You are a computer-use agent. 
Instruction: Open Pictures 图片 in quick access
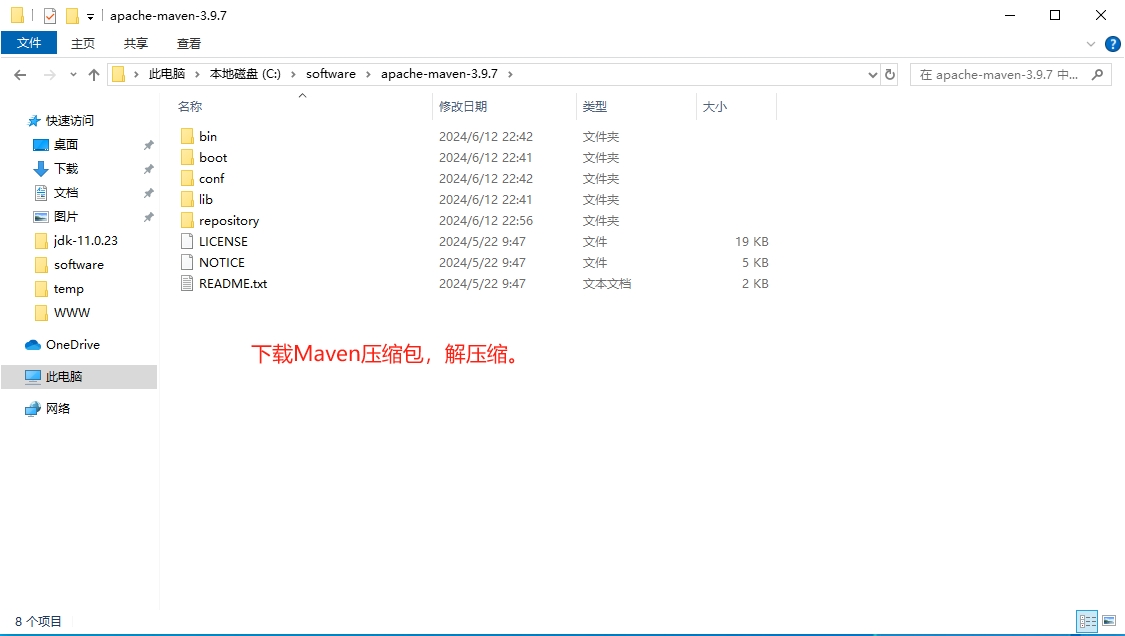tap(66, 217)
